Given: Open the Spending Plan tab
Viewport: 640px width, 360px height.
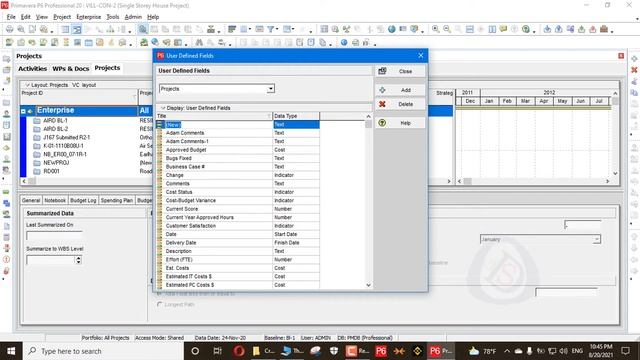Looking at the screenshot, I should click(117, 200).
